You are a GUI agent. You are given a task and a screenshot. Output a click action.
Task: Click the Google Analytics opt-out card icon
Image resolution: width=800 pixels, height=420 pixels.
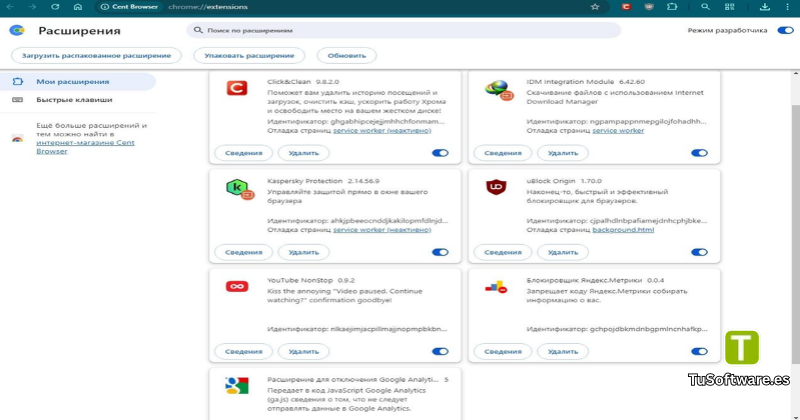tap(237, 386)
